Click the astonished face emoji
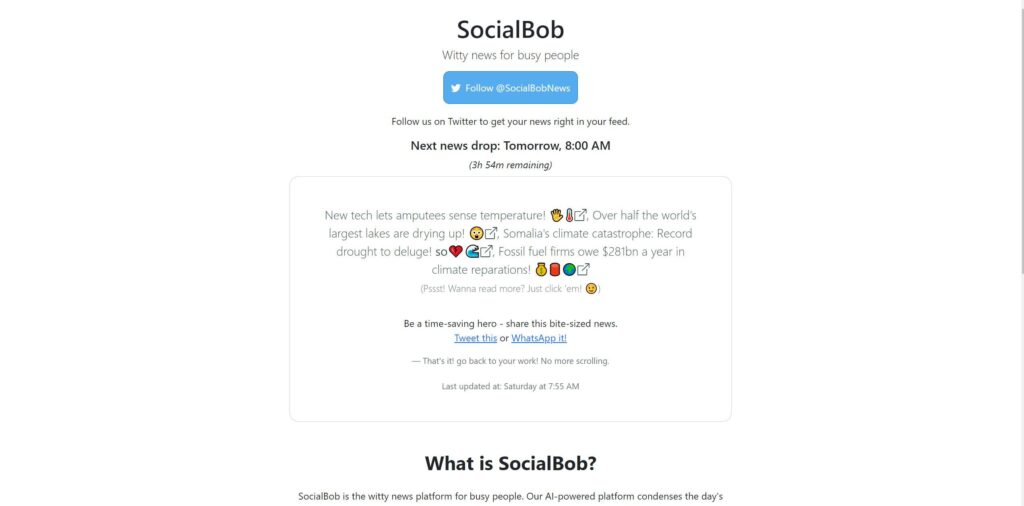The width and height of the screenshot is (1024, 506). [476, 233]
